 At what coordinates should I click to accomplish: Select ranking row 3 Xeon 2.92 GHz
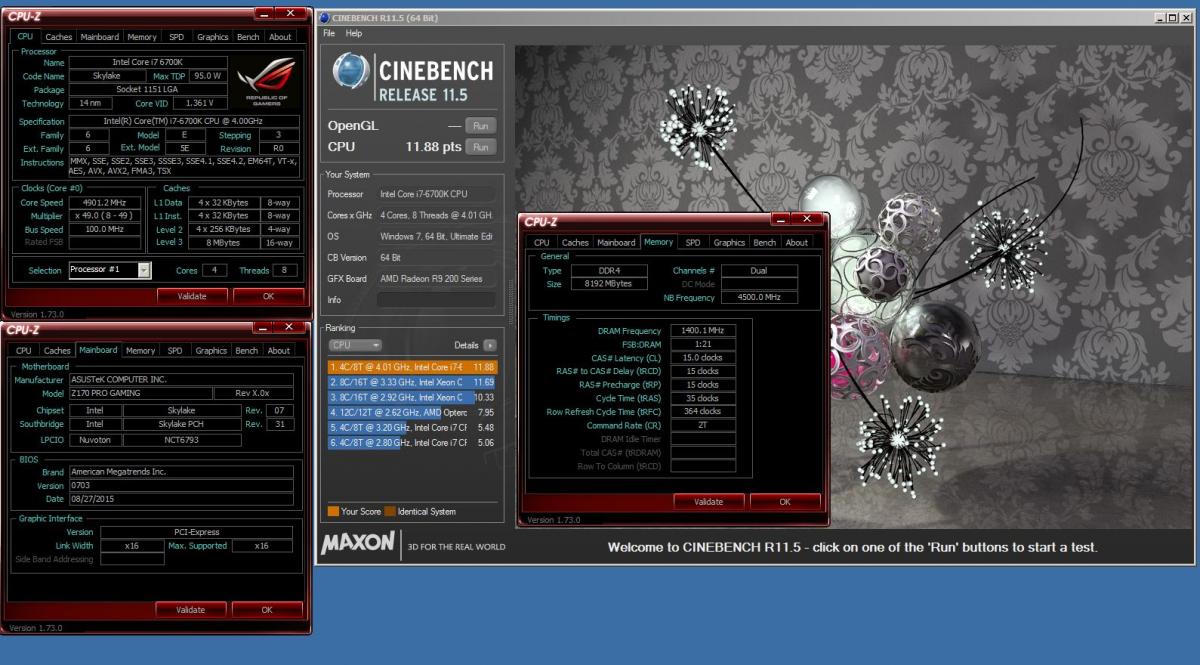[x=413, y=397]
